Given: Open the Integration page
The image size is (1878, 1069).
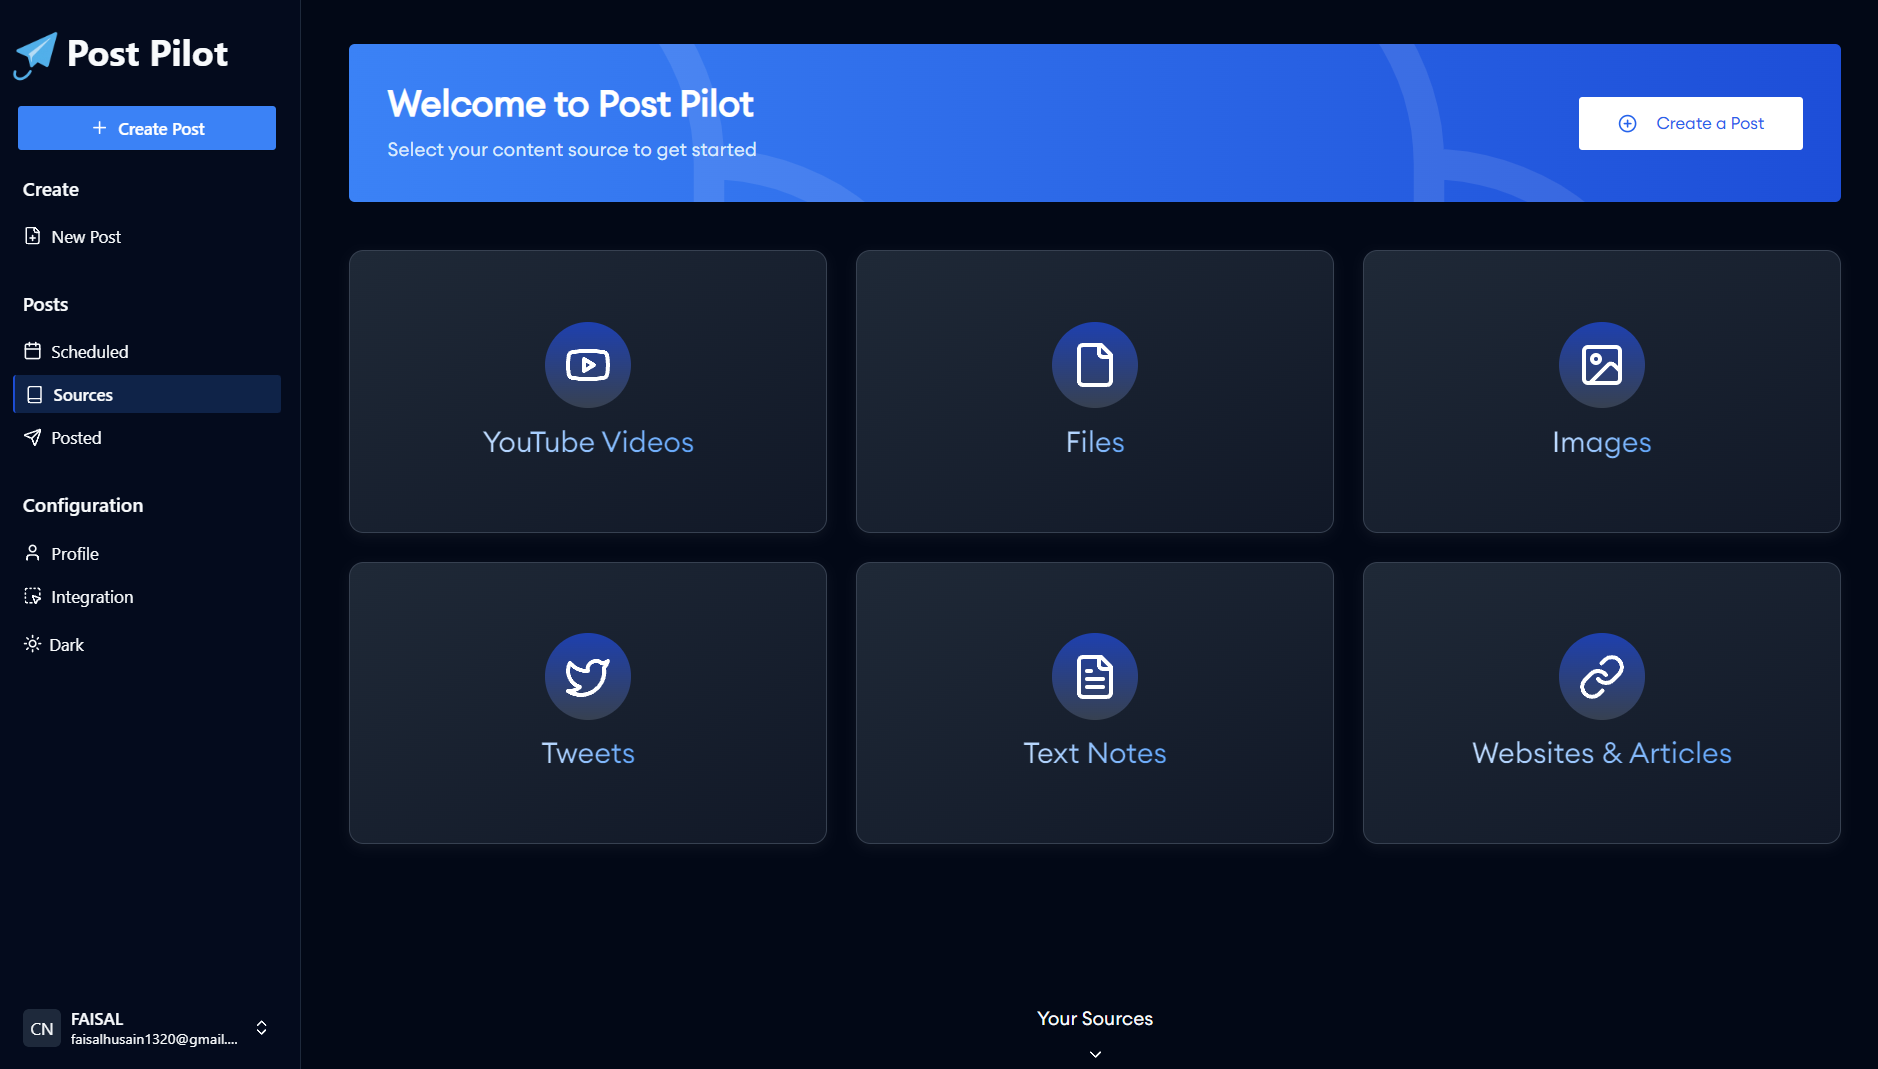Looking at the screenshot, I should (147, 597).
